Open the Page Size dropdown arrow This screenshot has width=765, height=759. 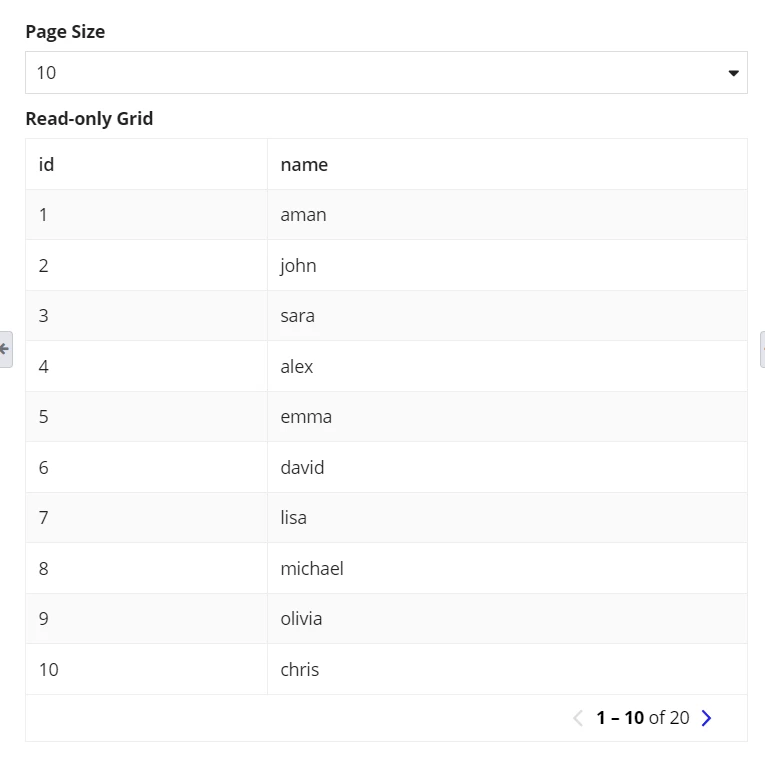point(733,73)
